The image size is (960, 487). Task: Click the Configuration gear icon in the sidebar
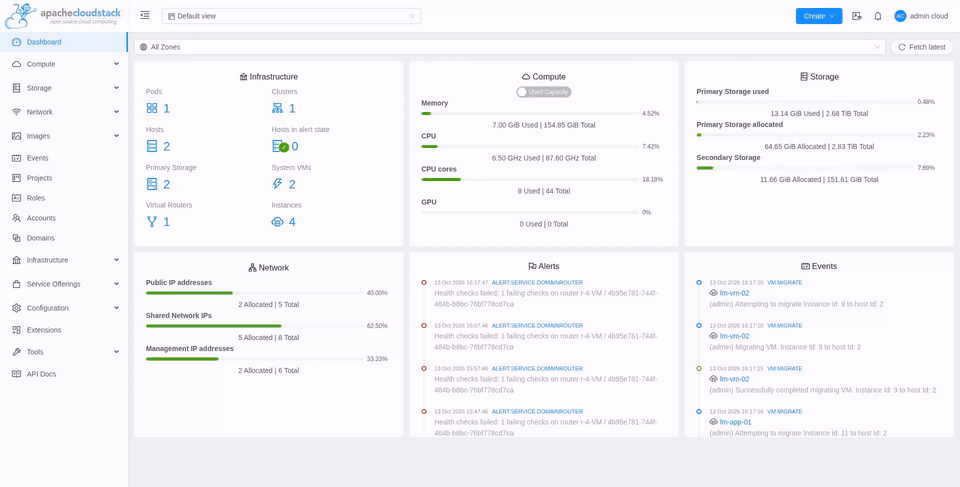click(x=17, y=308)
